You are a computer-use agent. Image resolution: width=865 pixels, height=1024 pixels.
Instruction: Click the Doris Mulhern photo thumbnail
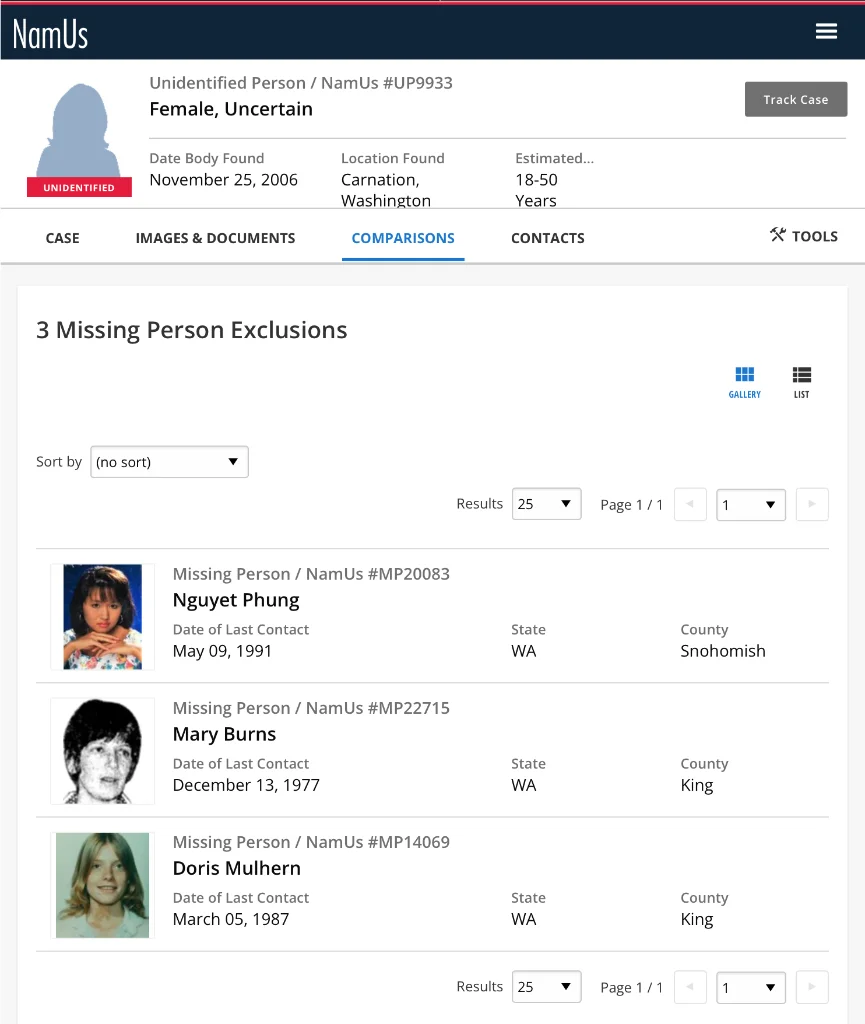click(102, 885)
